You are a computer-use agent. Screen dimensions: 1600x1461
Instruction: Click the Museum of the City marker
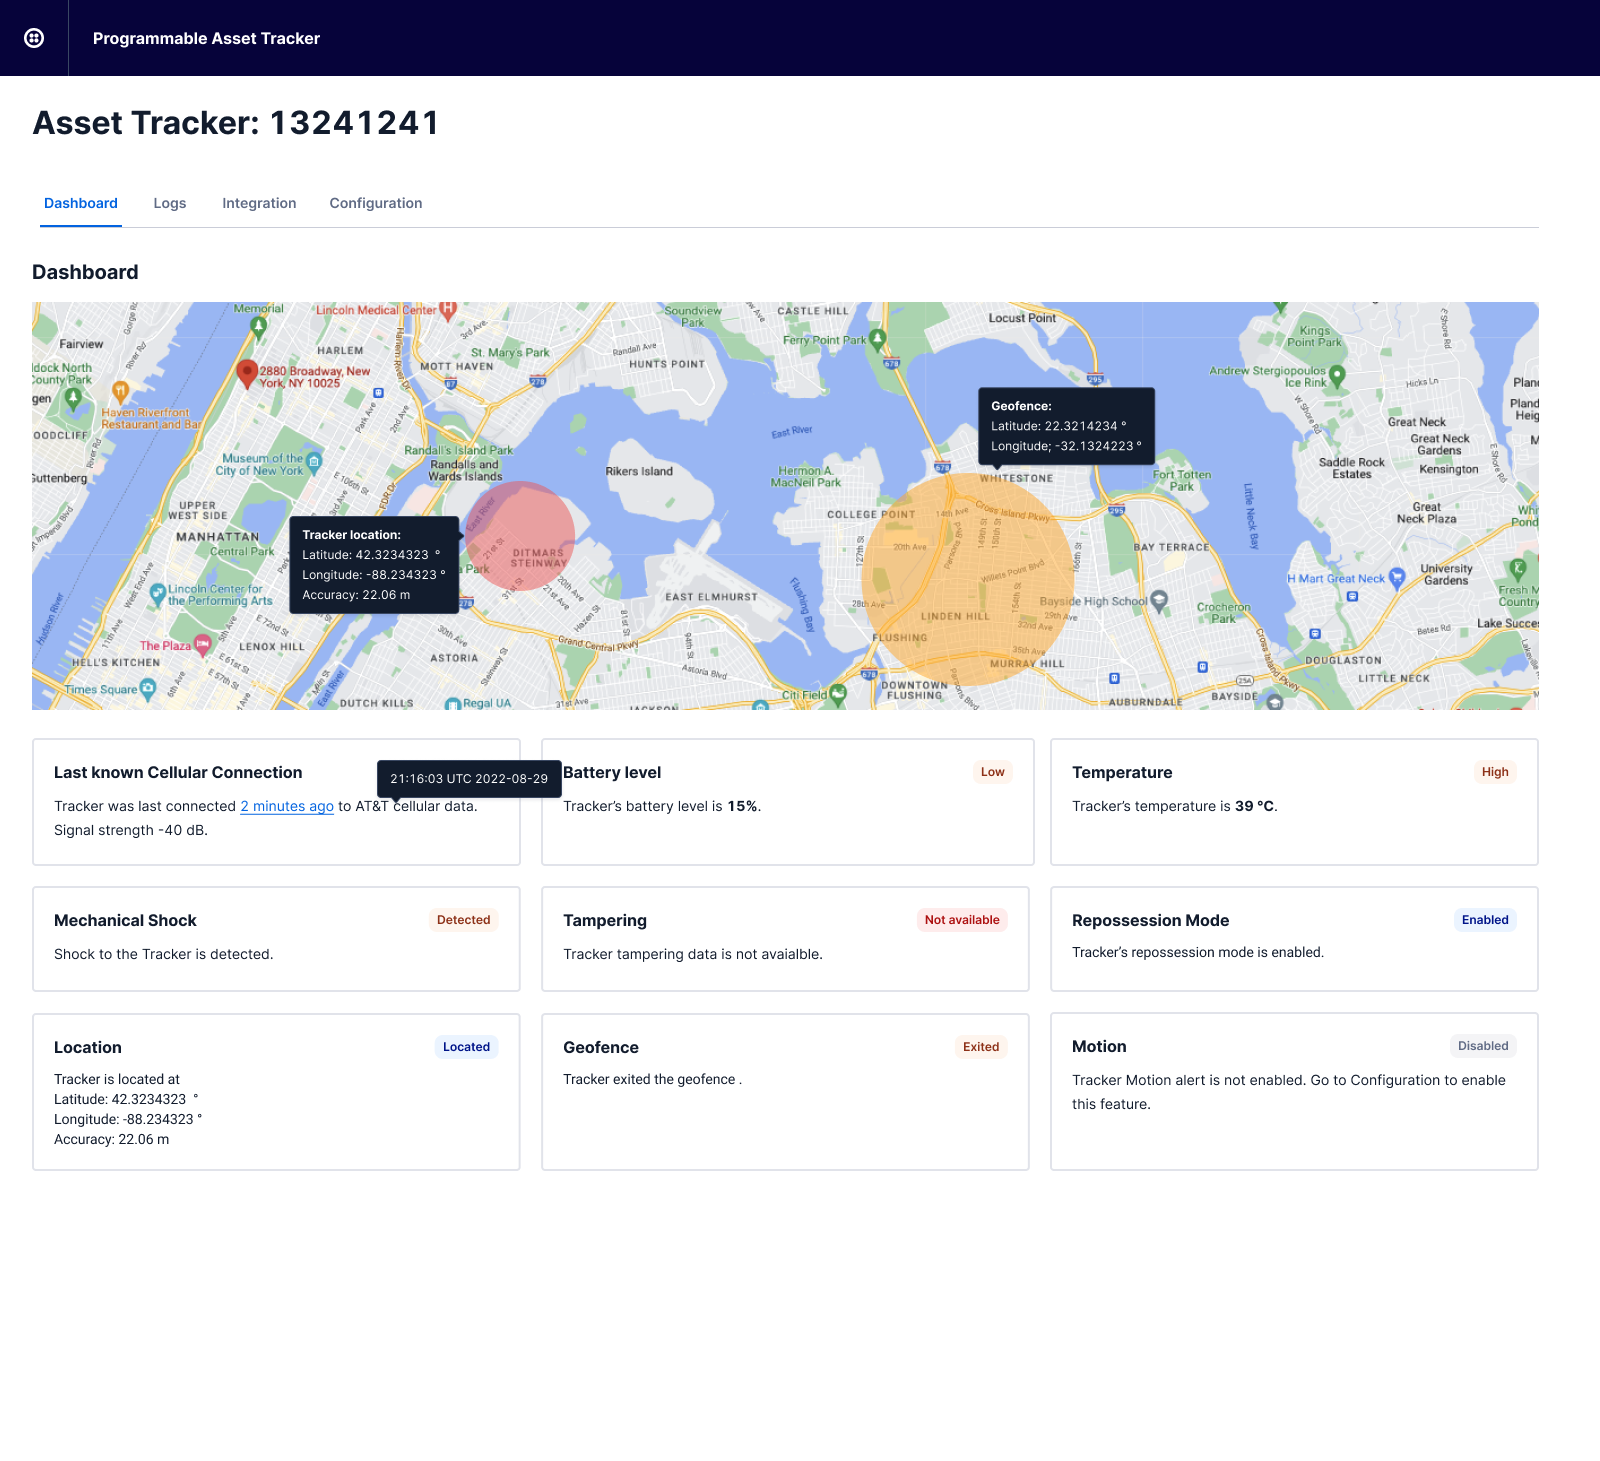pos(314,461)
